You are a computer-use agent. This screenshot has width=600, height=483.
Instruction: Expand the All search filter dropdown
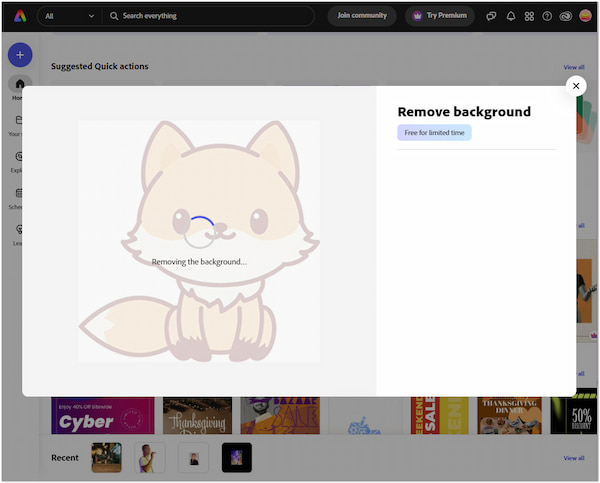(69, 16)
